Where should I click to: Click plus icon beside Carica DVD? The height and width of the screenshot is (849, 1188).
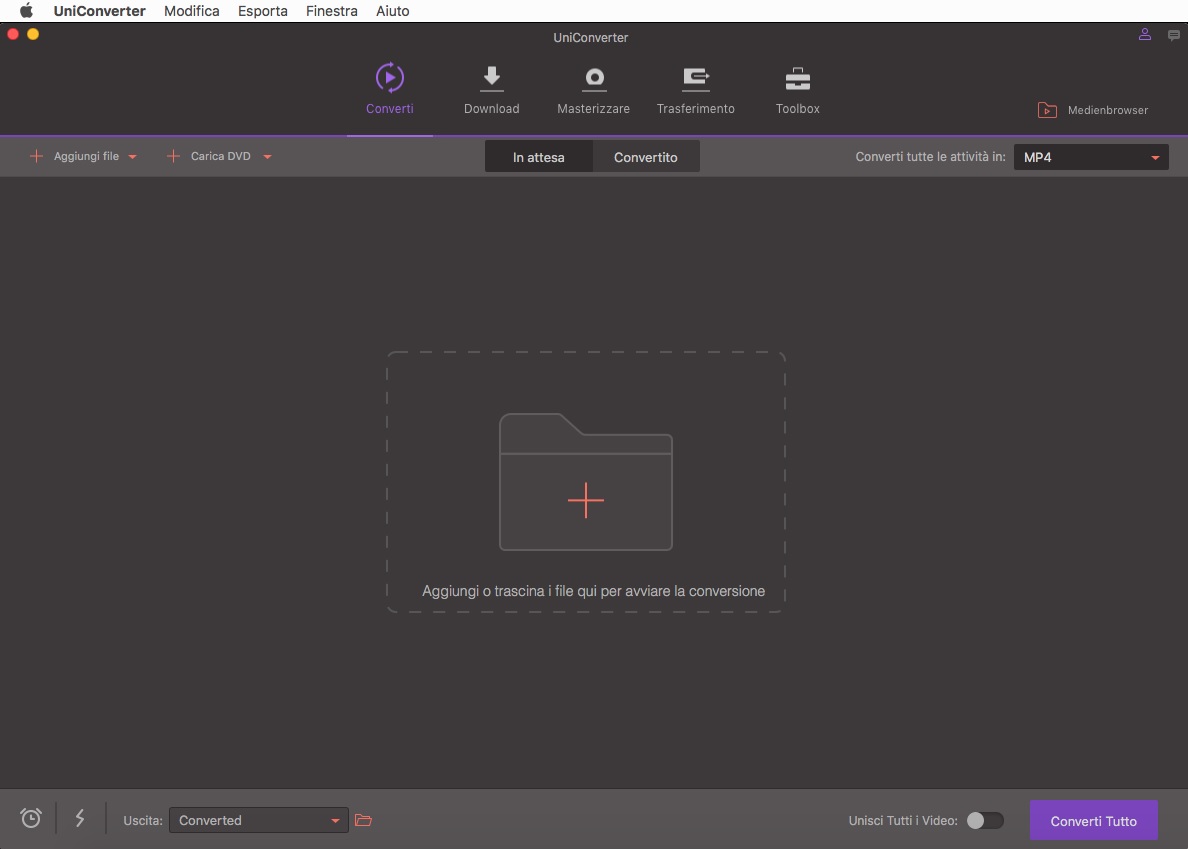173,156
